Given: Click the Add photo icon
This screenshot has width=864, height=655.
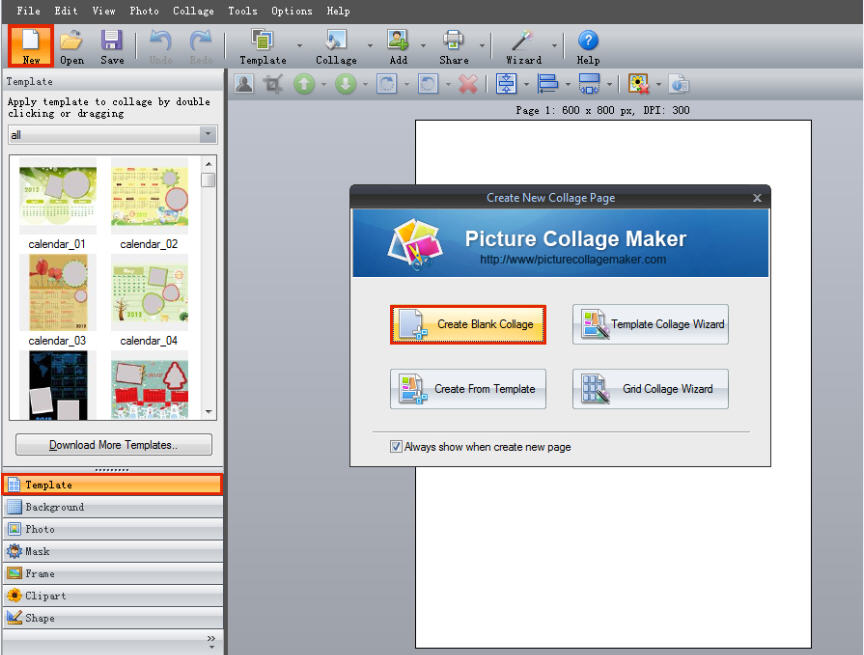Looking at the screenshot, I should point(398,42).
